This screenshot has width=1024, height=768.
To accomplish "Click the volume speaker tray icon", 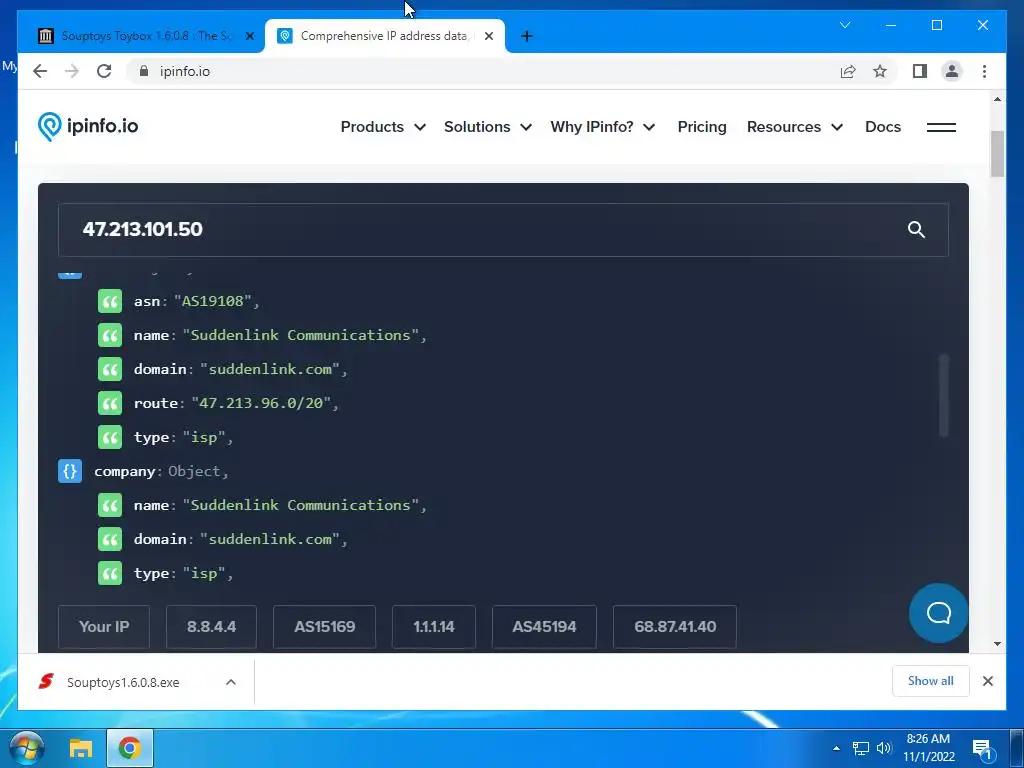I will [x=884, y=748].
